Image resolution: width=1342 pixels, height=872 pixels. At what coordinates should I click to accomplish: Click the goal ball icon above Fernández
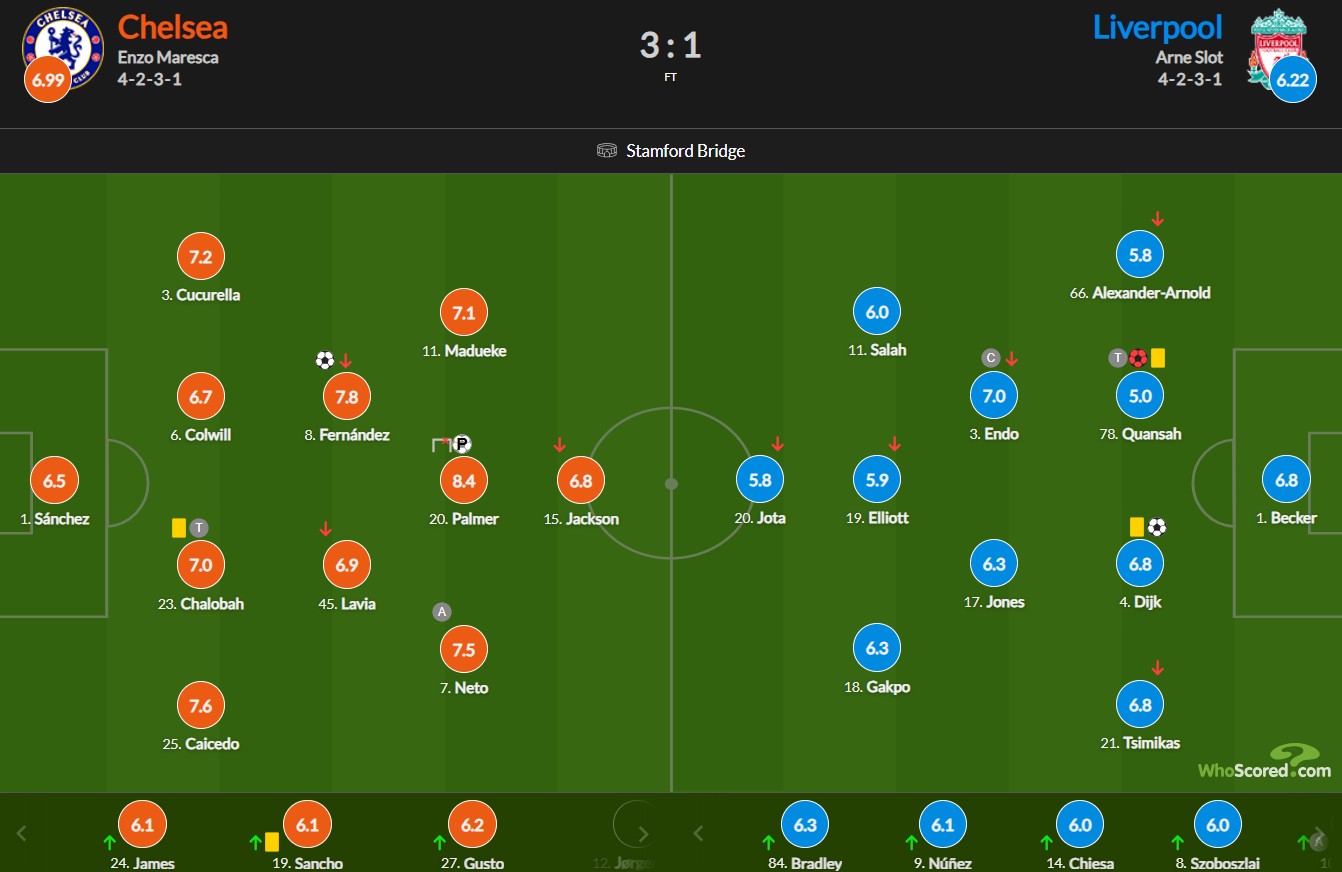324,360
